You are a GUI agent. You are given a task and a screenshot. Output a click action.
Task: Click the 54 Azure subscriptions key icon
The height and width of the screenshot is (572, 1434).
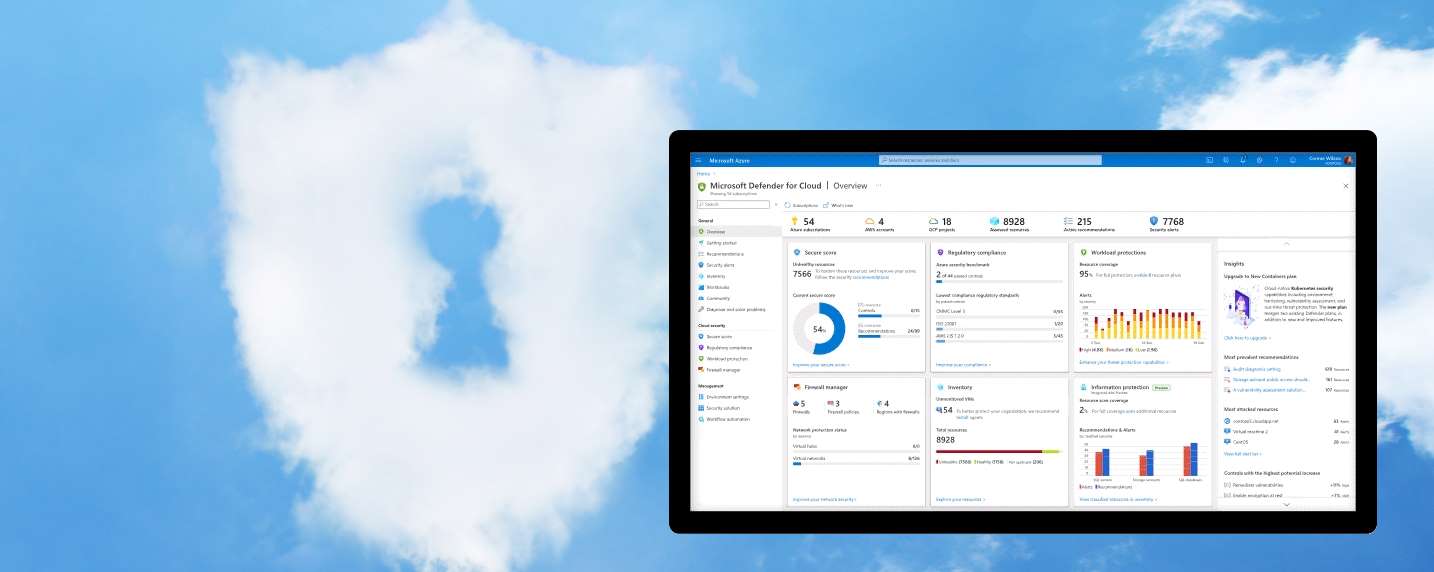[795, 221]
